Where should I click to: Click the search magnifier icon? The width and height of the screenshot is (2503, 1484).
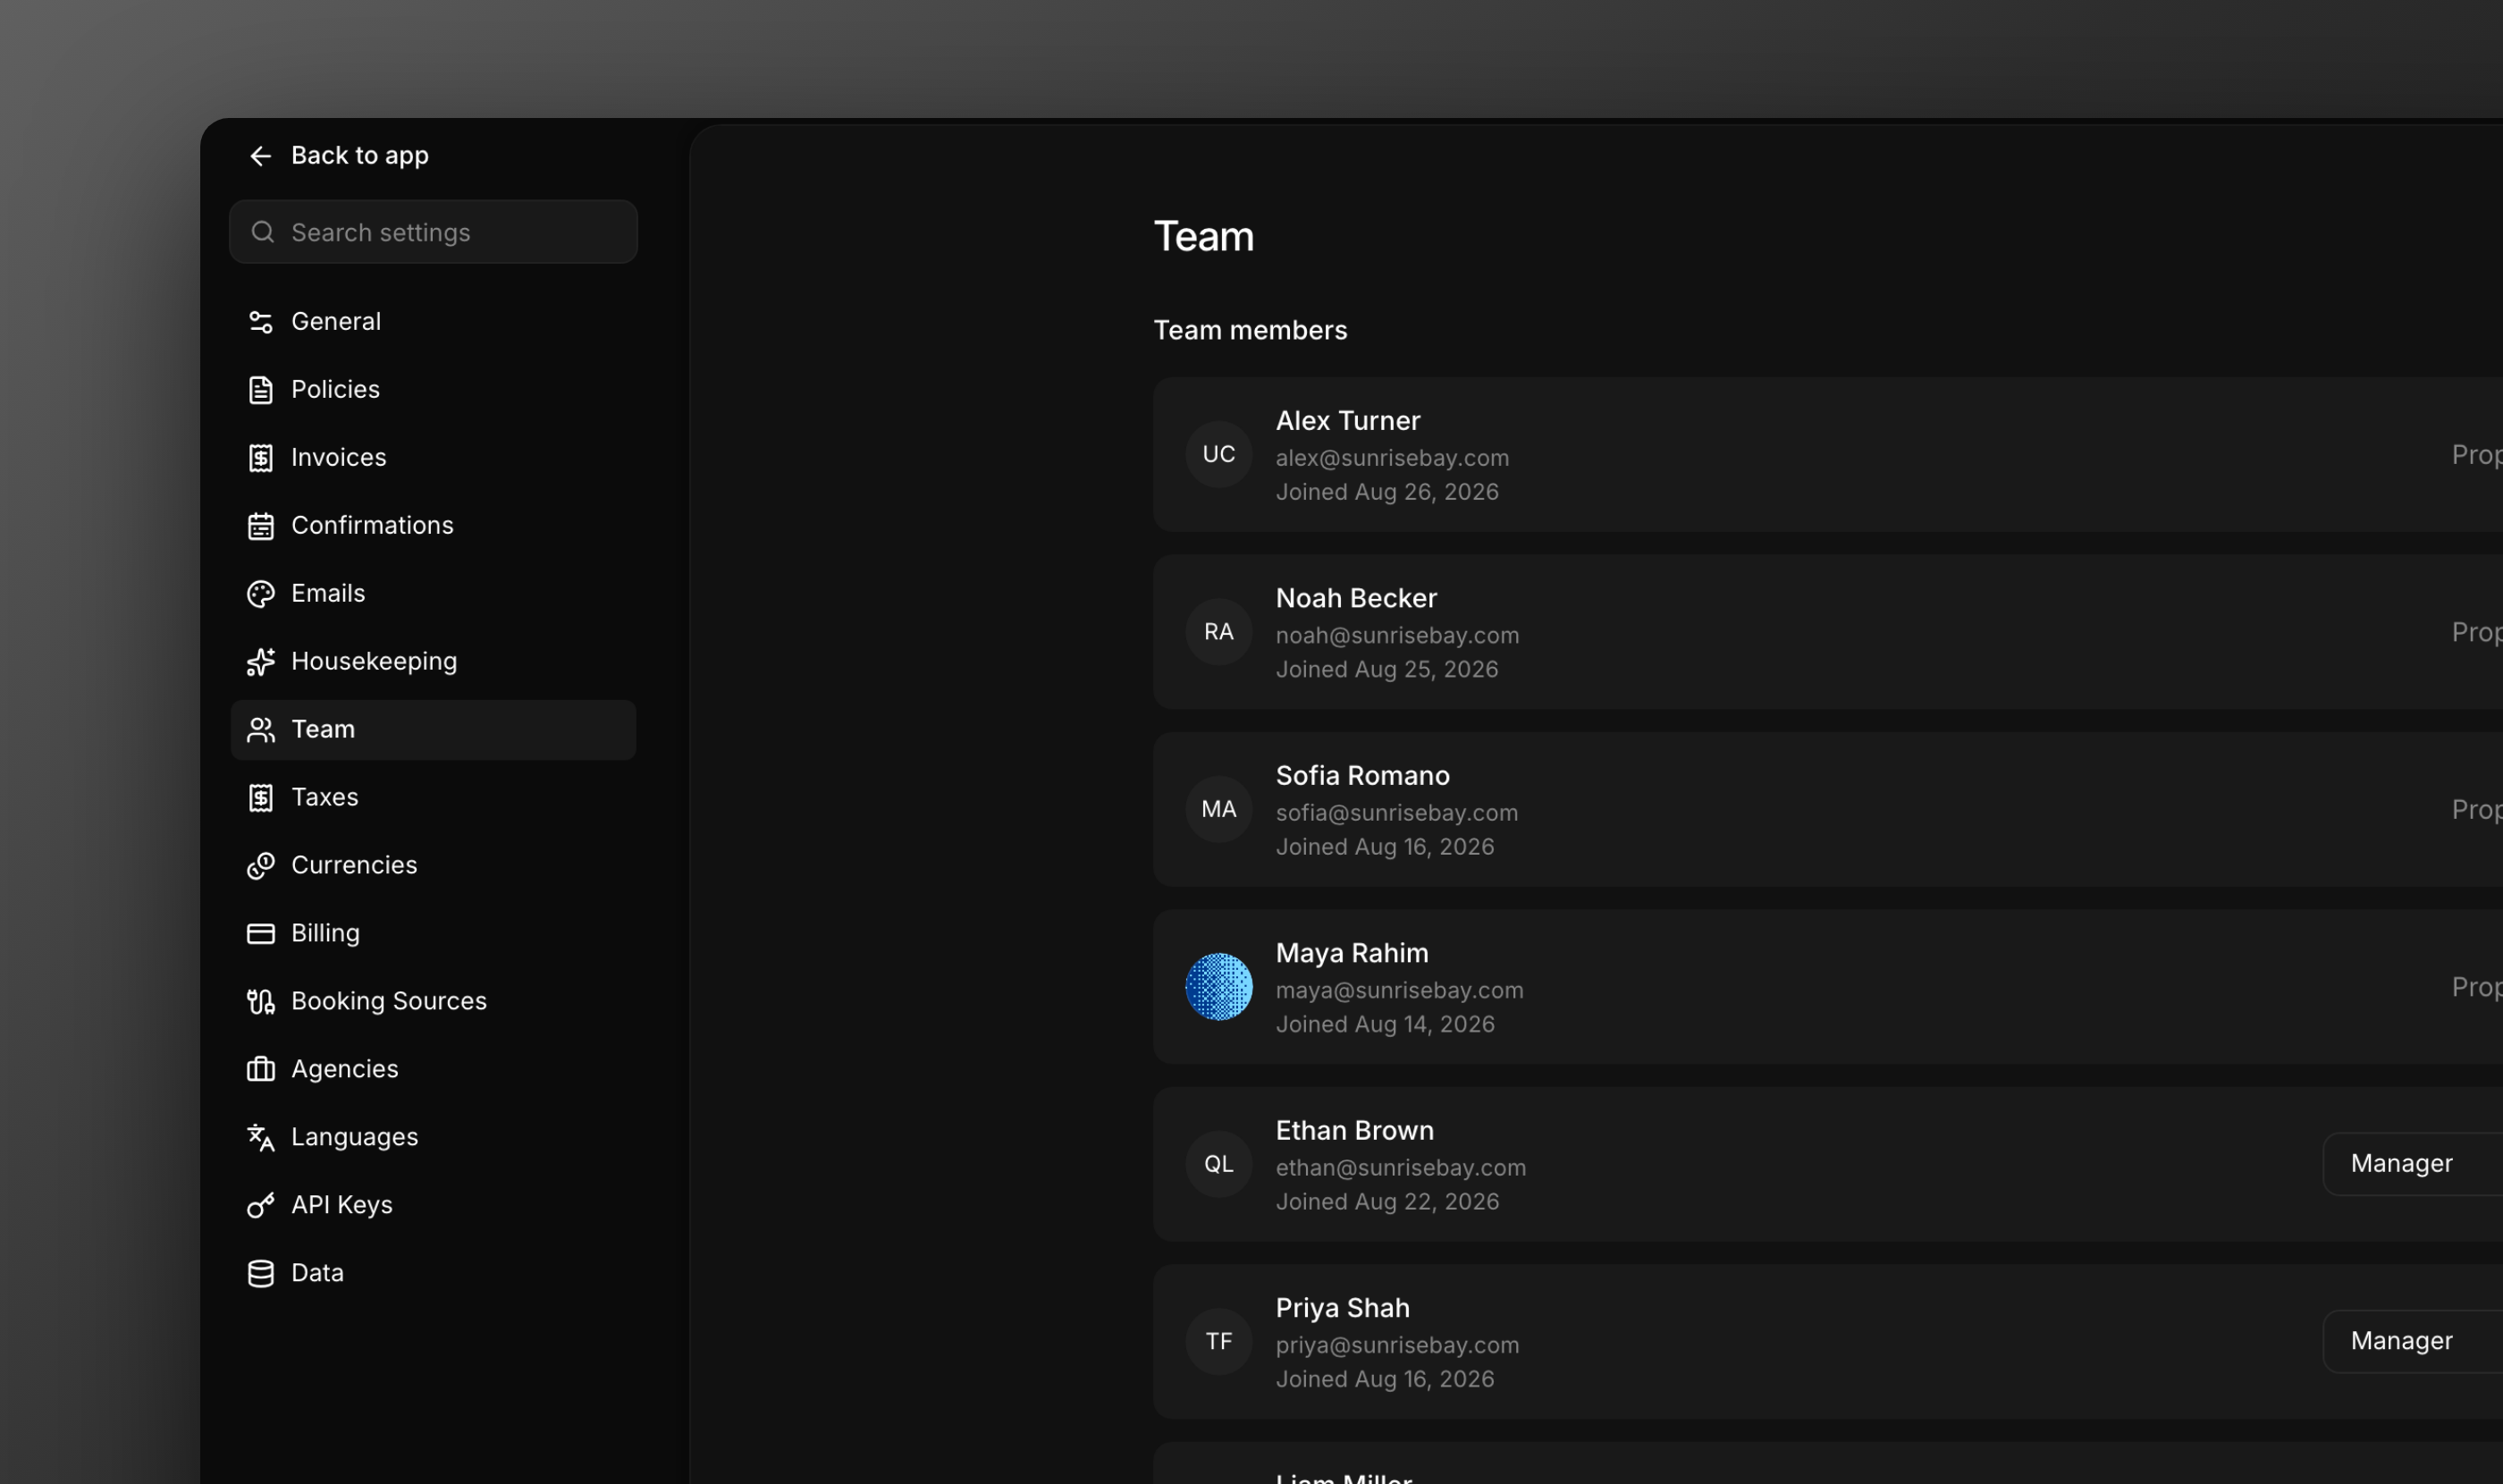(263, 232)
